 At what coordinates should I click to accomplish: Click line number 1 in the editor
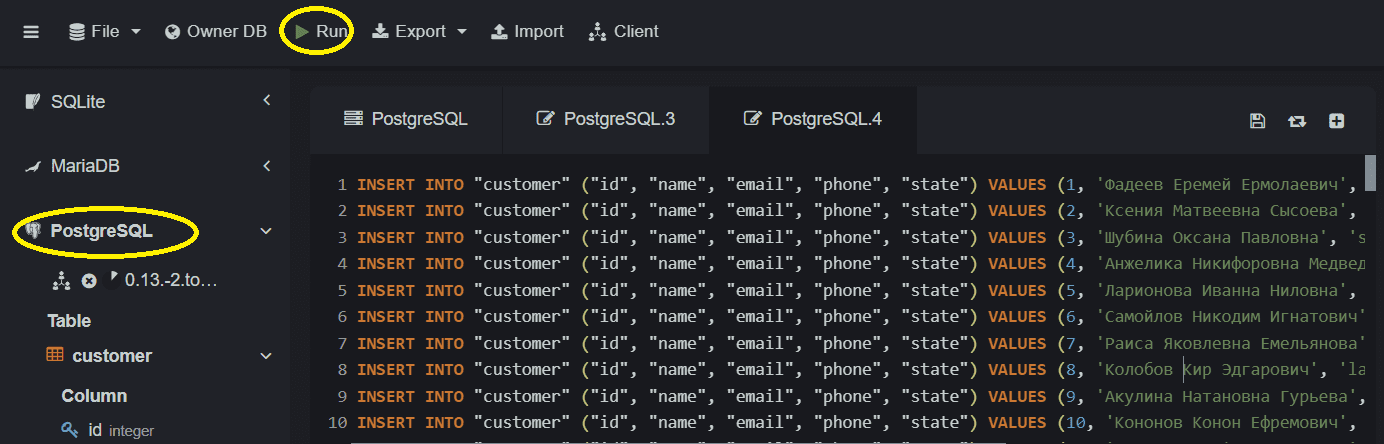coord(342,184)
